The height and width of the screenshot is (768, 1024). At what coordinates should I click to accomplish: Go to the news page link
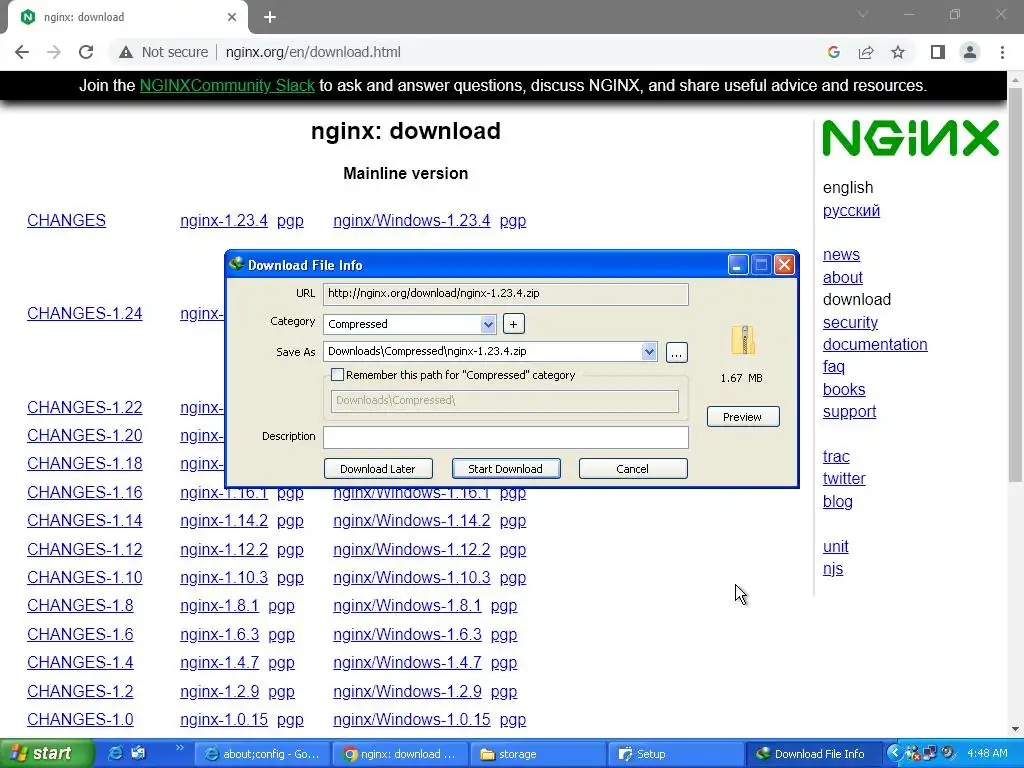click(x=841, y=255)
